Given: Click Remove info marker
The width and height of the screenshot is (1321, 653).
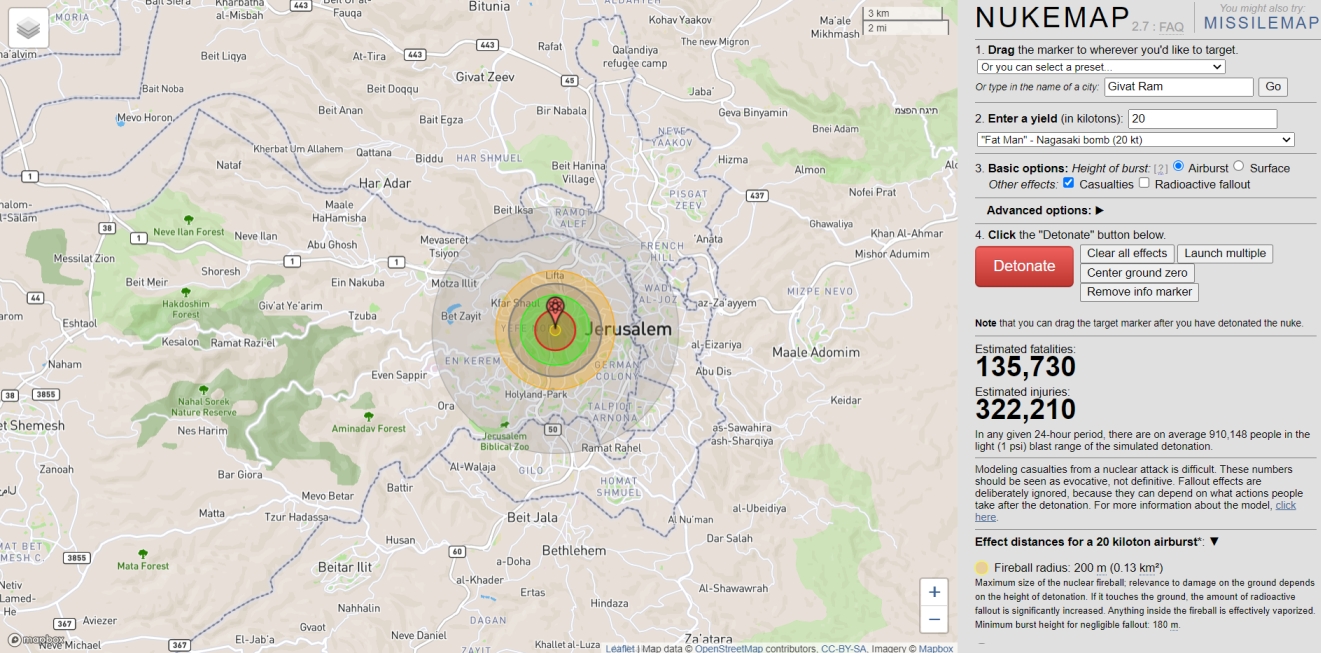Looking at the screenshot, I should tap(1139, 292).
